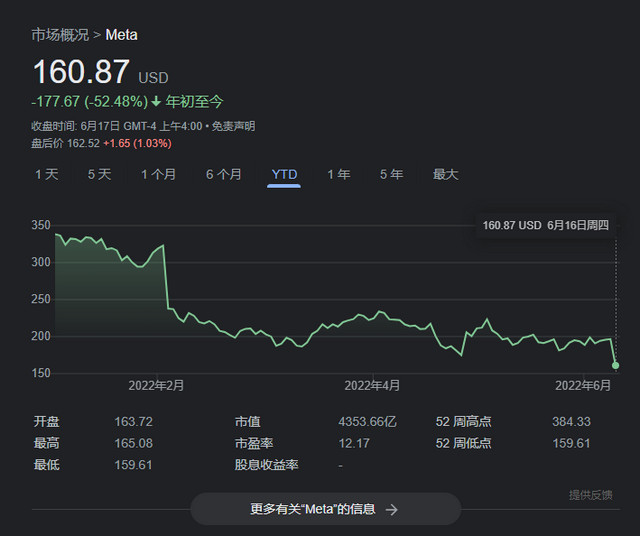Switch chart to 5 年 range
Screen dimensions: 640x536
tap(391, 175)
